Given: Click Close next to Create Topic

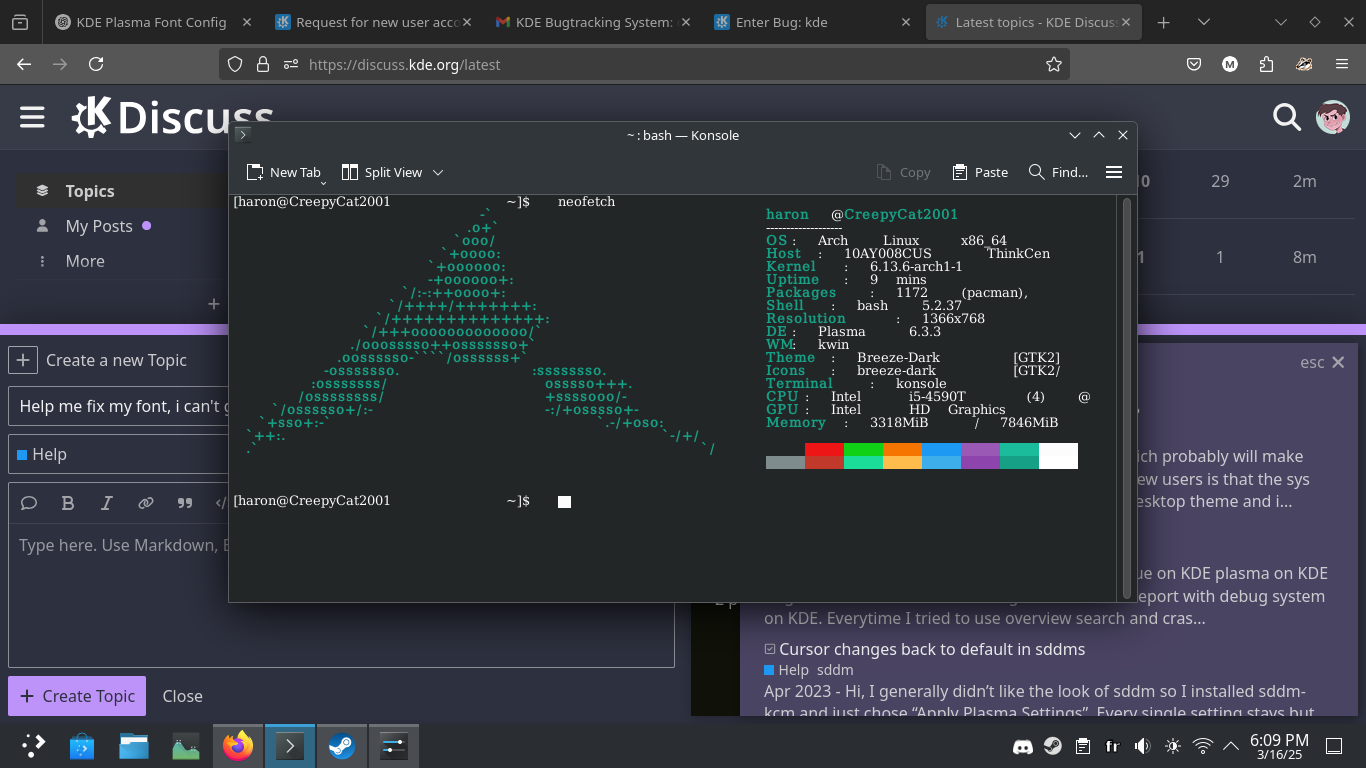Looking at the screenshot, I should tap(182, 696).
